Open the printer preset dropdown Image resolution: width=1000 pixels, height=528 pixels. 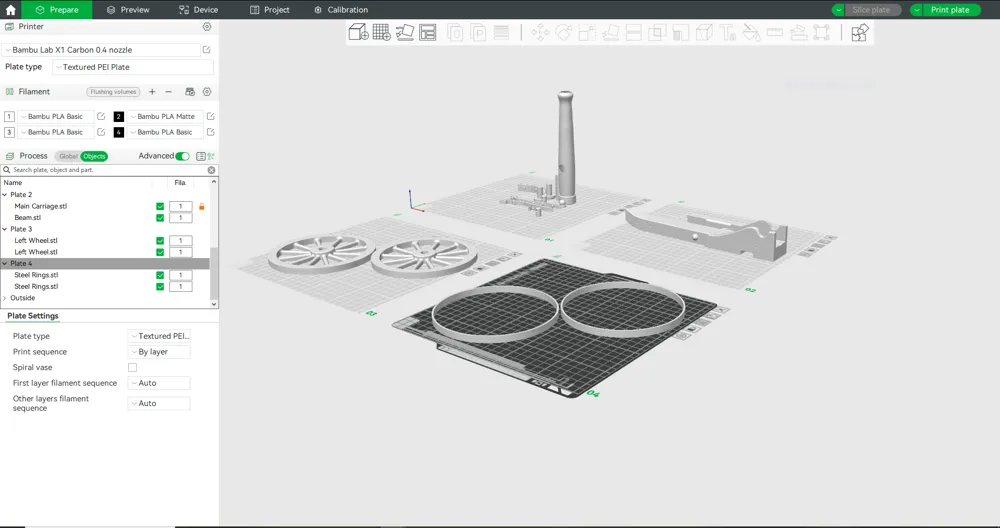(102, 50)
